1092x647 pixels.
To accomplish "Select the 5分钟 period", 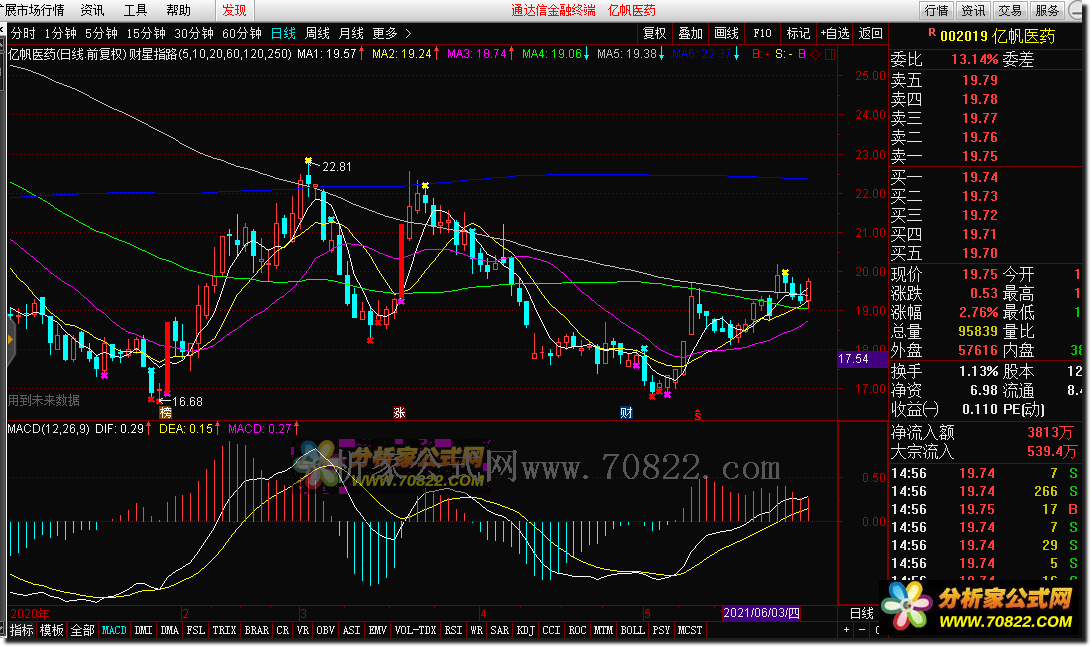I will click(102, 33).
